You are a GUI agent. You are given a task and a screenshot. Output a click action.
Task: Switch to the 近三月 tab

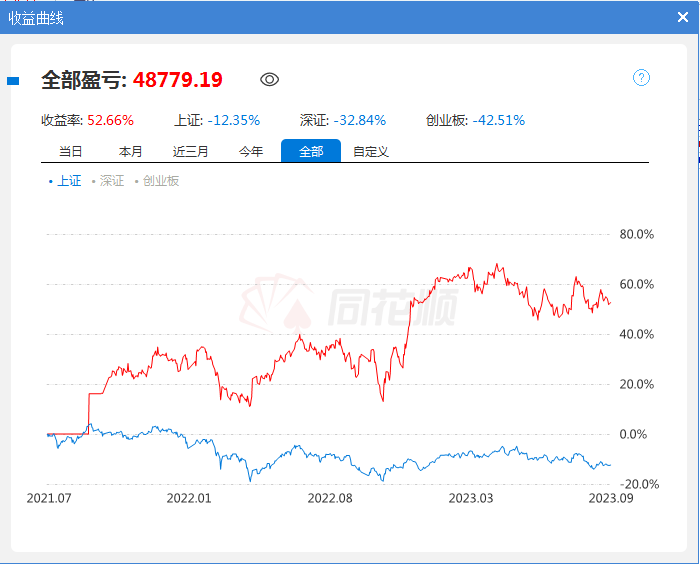point(191,151)
